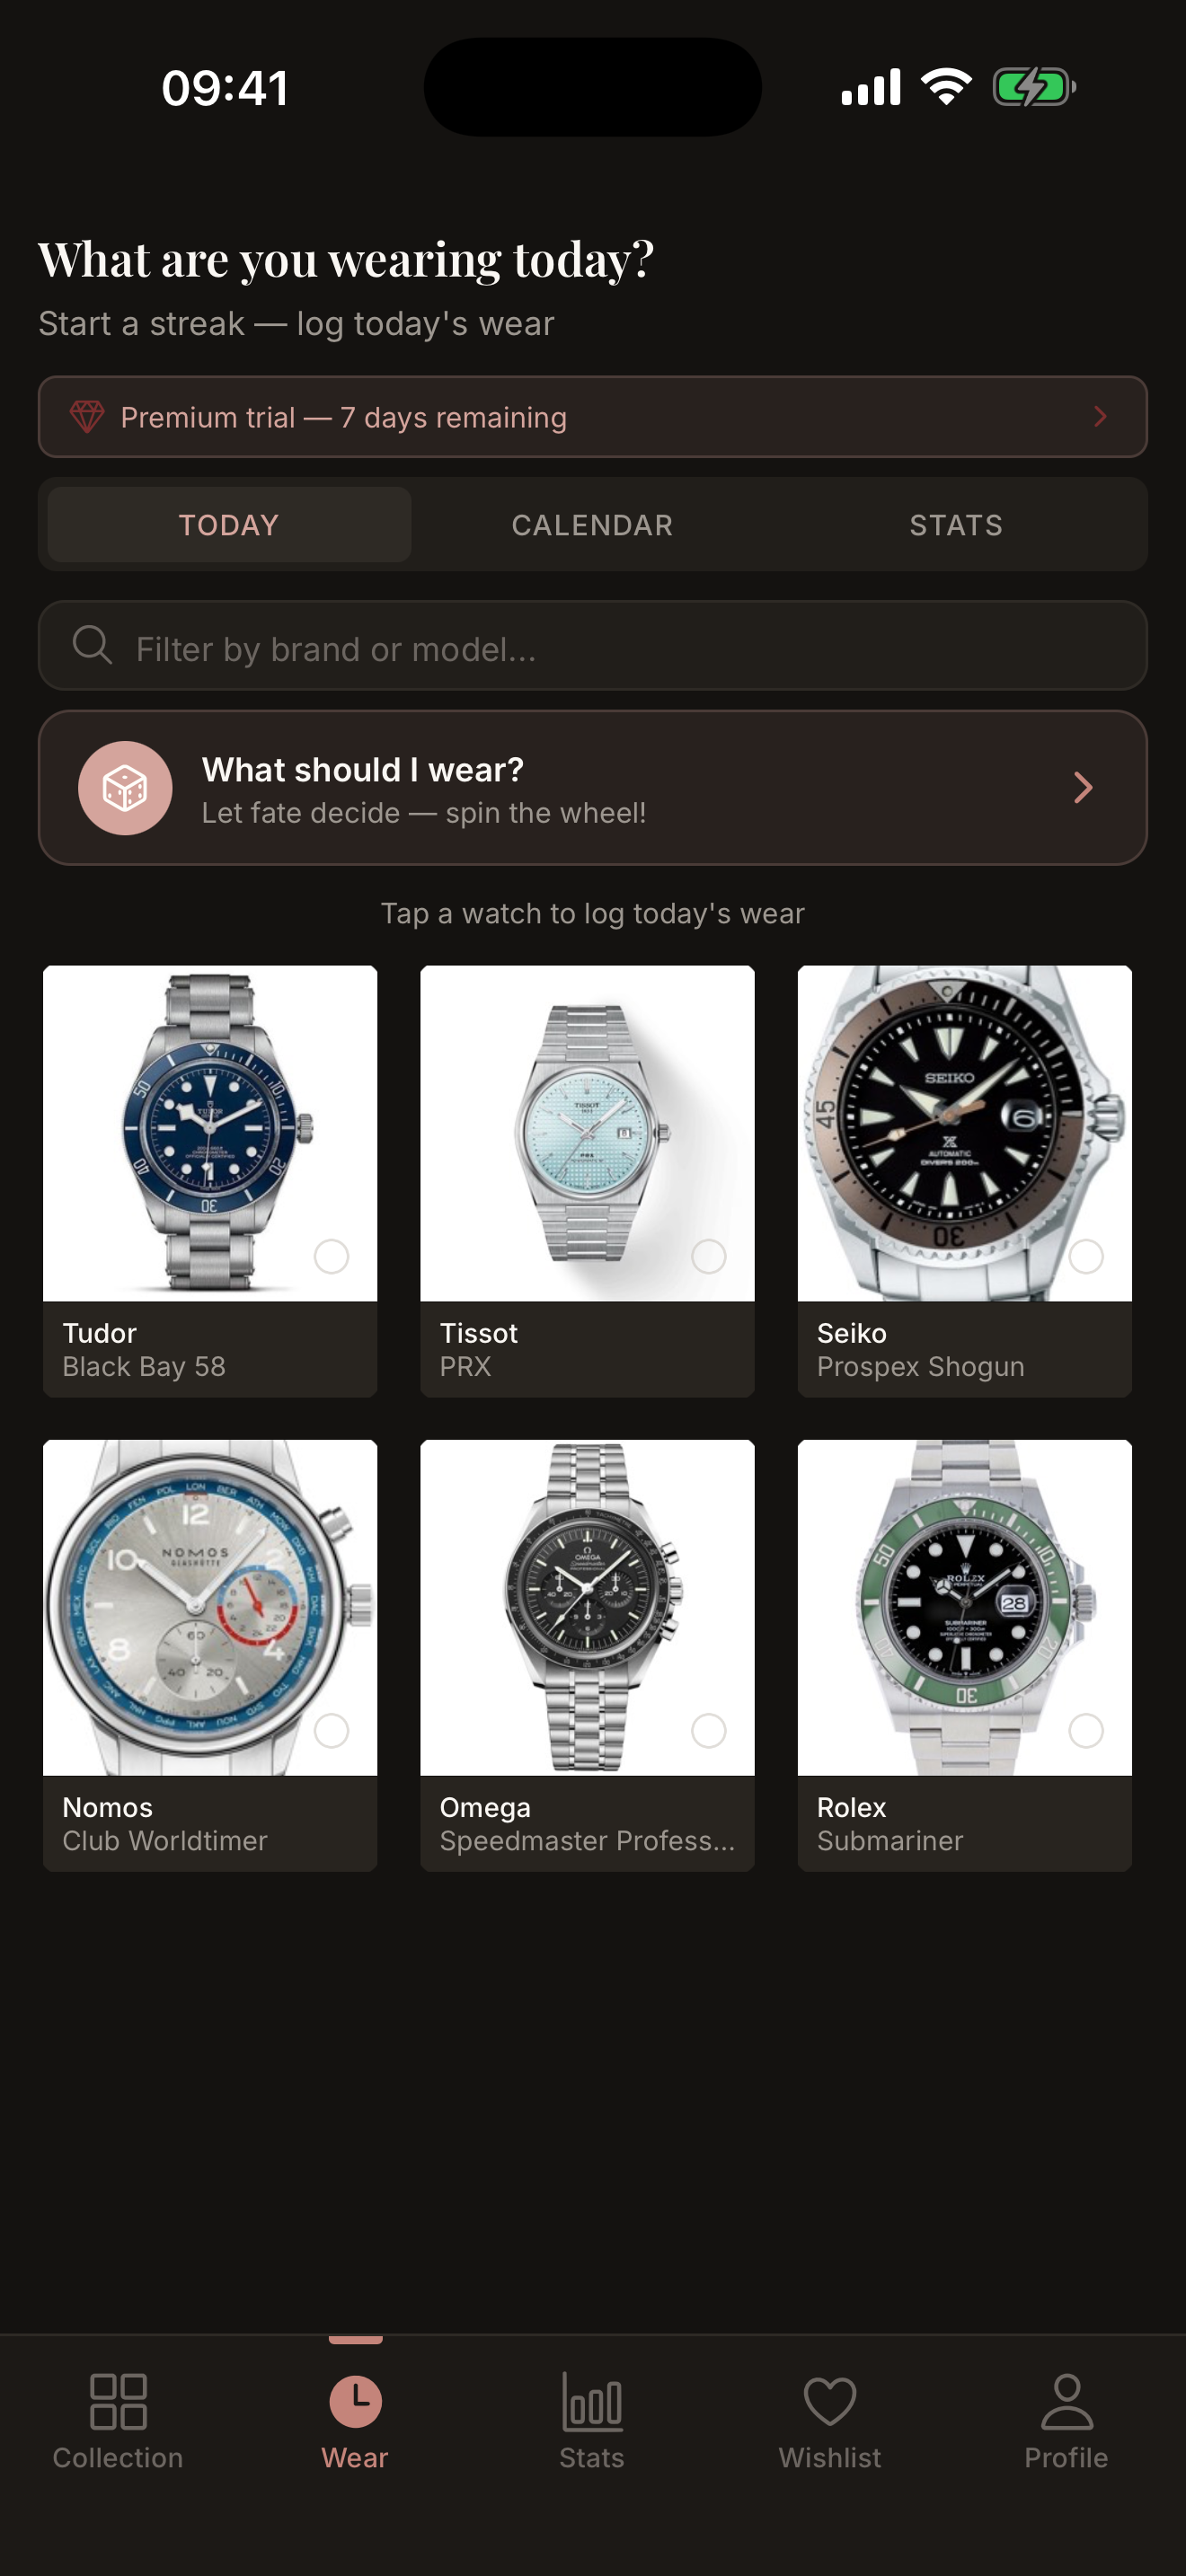Open What should I wear chevron
Image resolution: width=1186 pixels, height=2576 pixels.
[1083, 788]
